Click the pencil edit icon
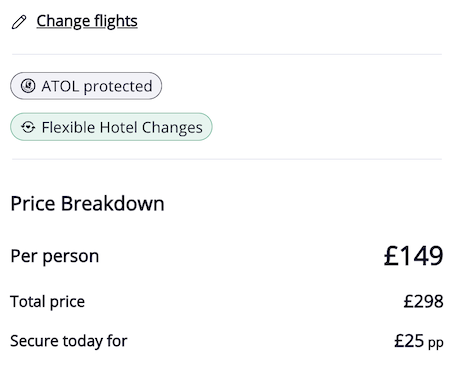Image resolution: width=454 pixels, height=371 pixels. [x=19, y=22]
